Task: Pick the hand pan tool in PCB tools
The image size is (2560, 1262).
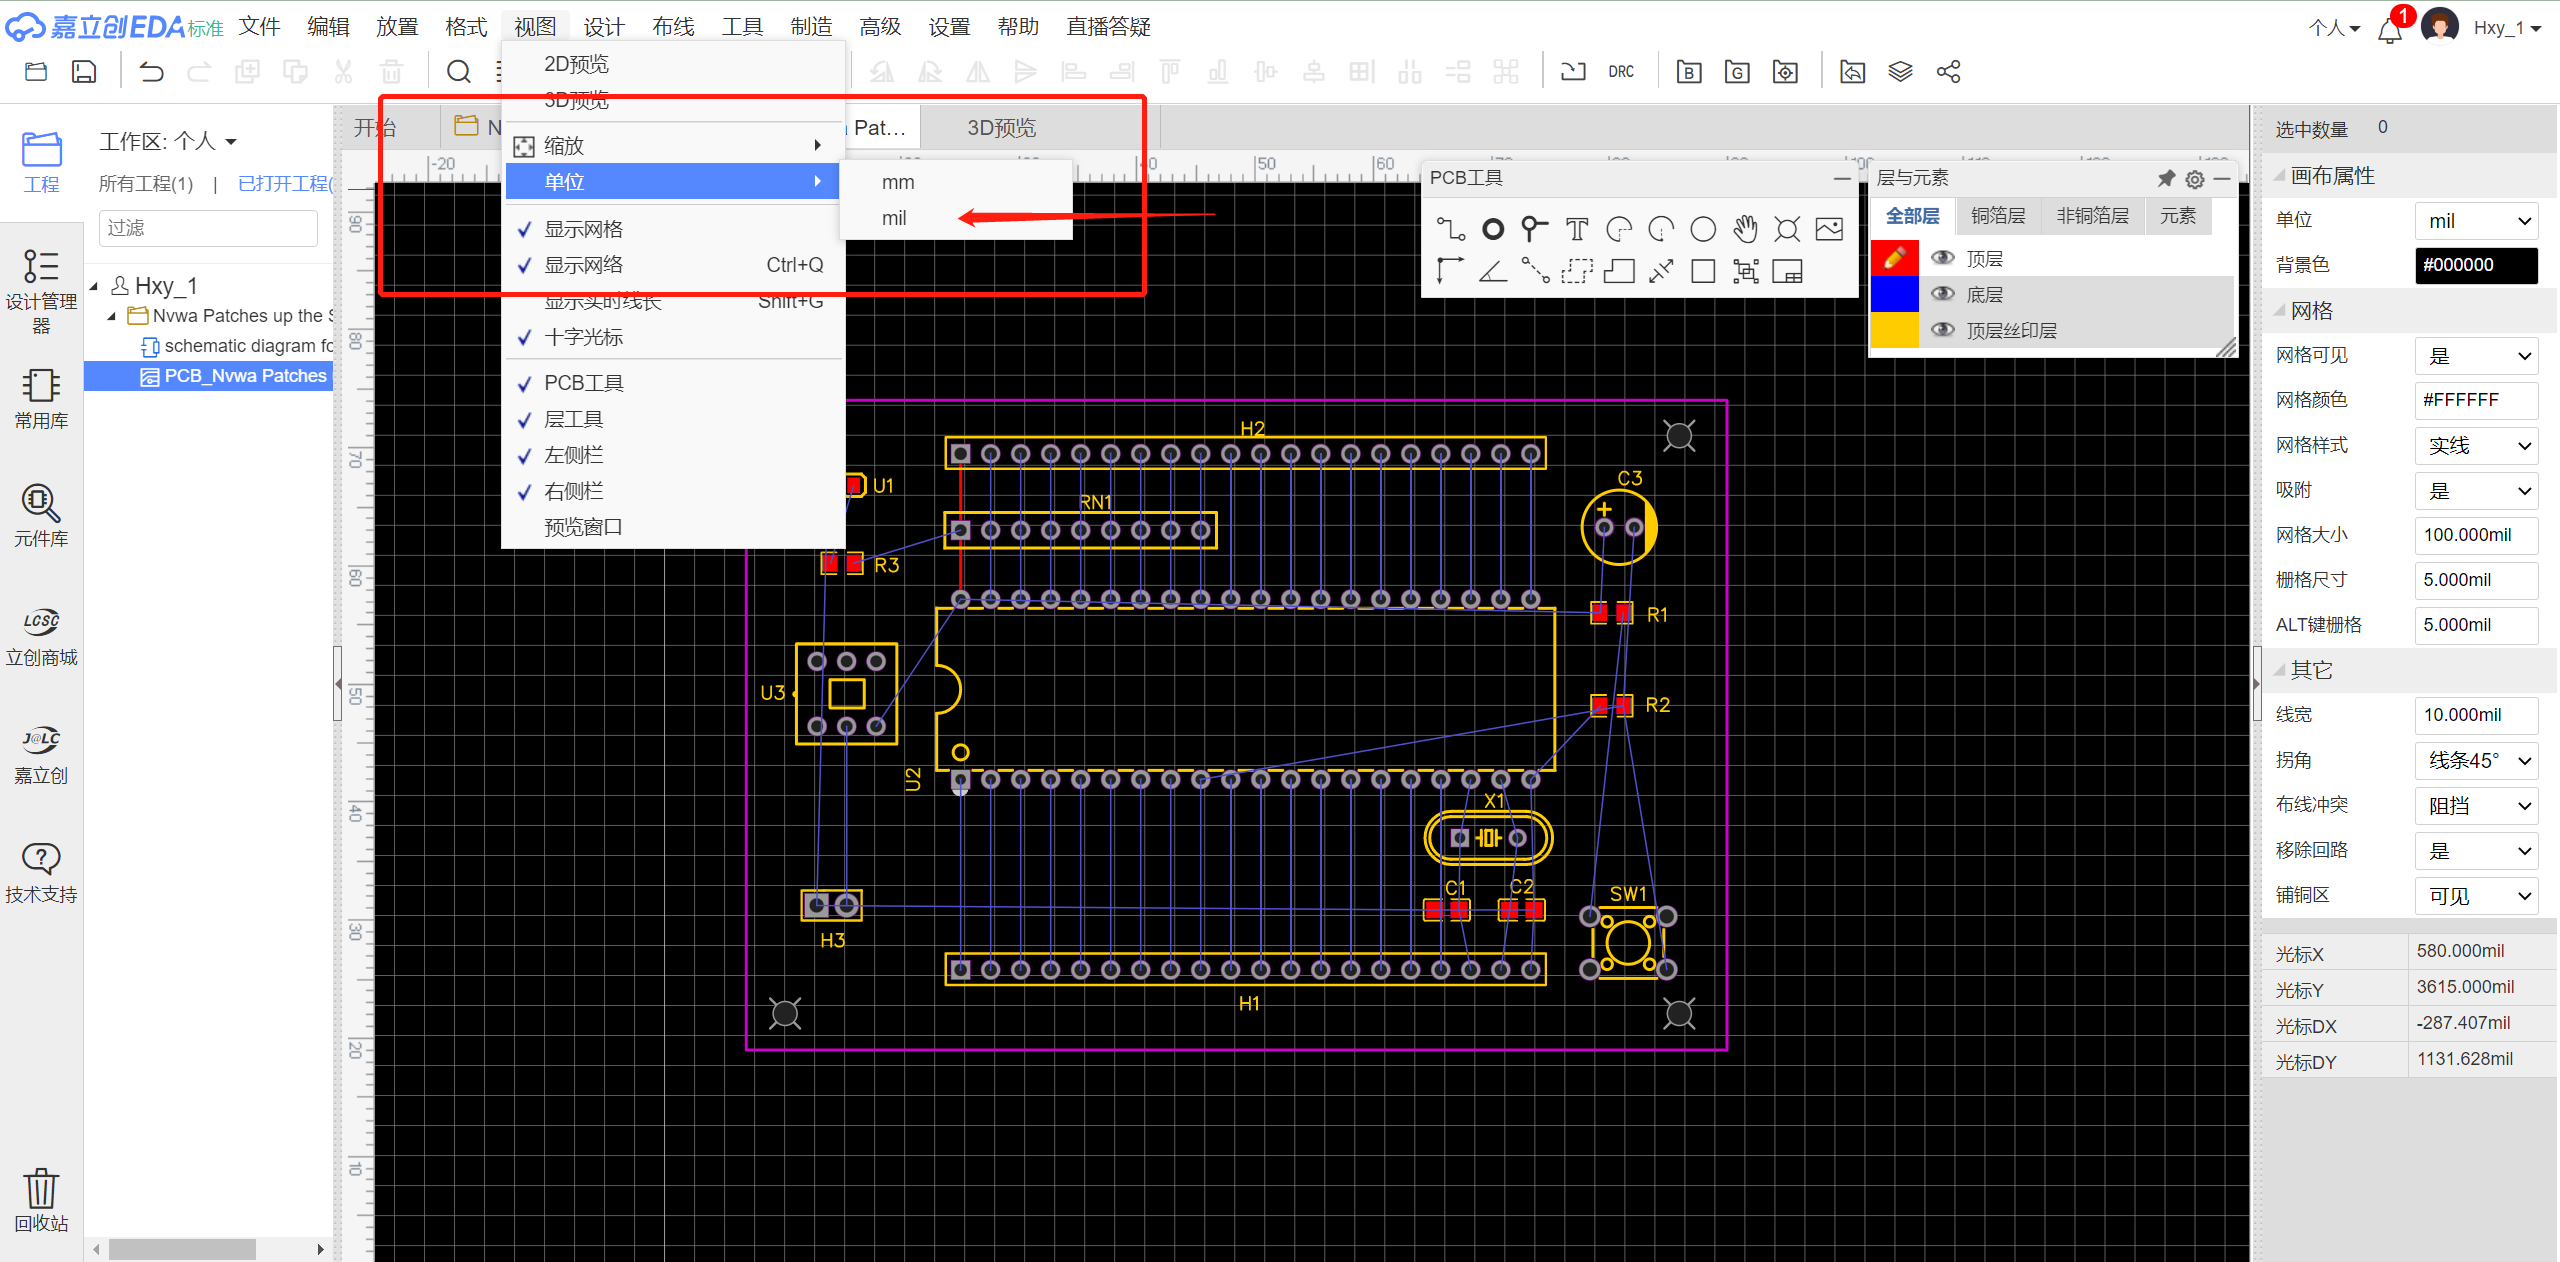Action: point(1745,229)
